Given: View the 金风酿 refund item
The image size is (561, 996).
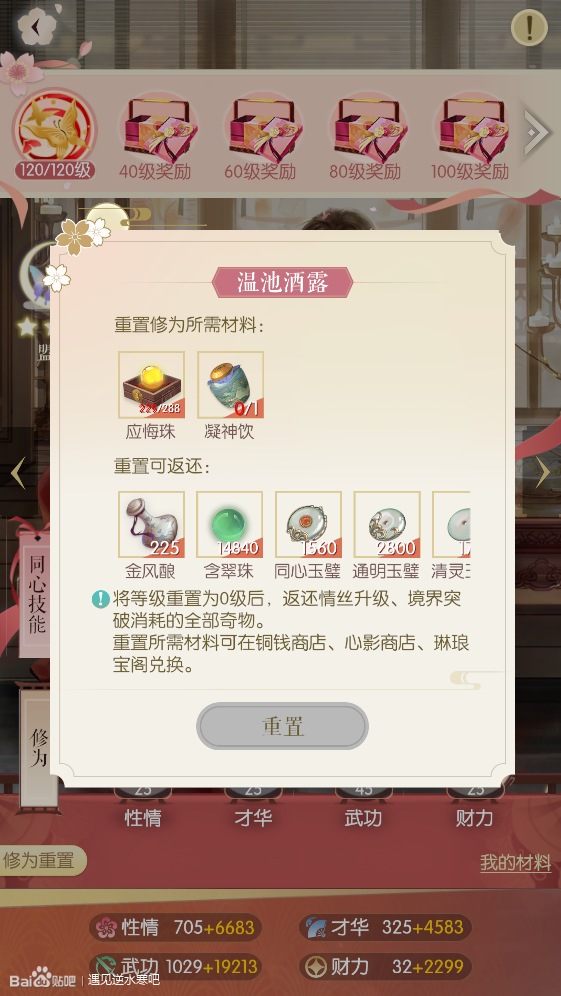Looking at the screenshot, I should click(x=151, y=525).
